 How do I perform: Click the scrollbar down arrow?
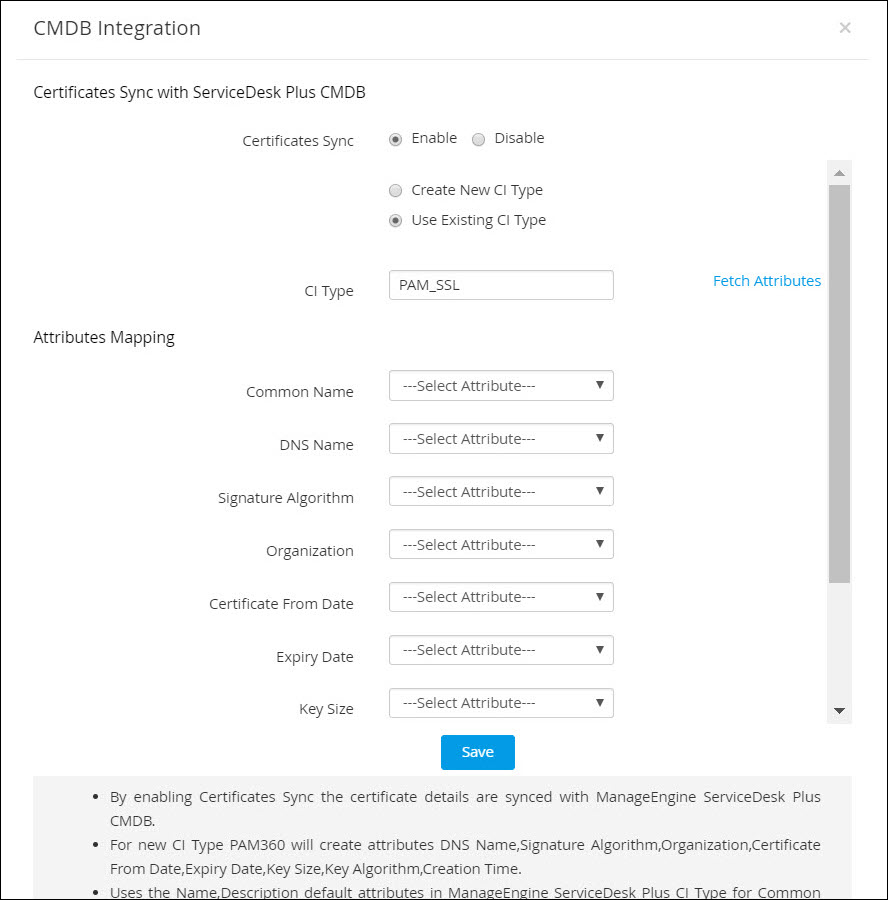pos(839,711)
